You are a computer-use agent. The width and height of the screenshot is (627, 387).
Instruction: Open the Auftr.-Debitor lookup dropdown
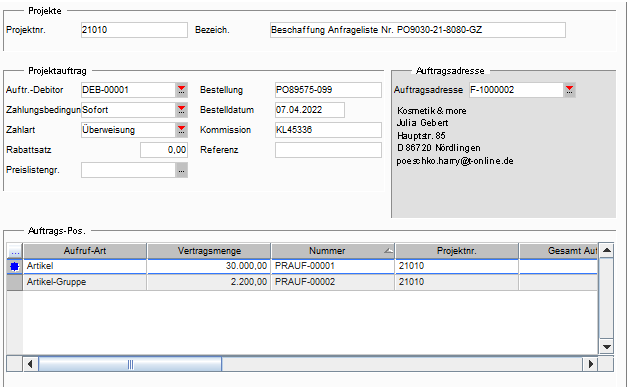pos(182,90)
